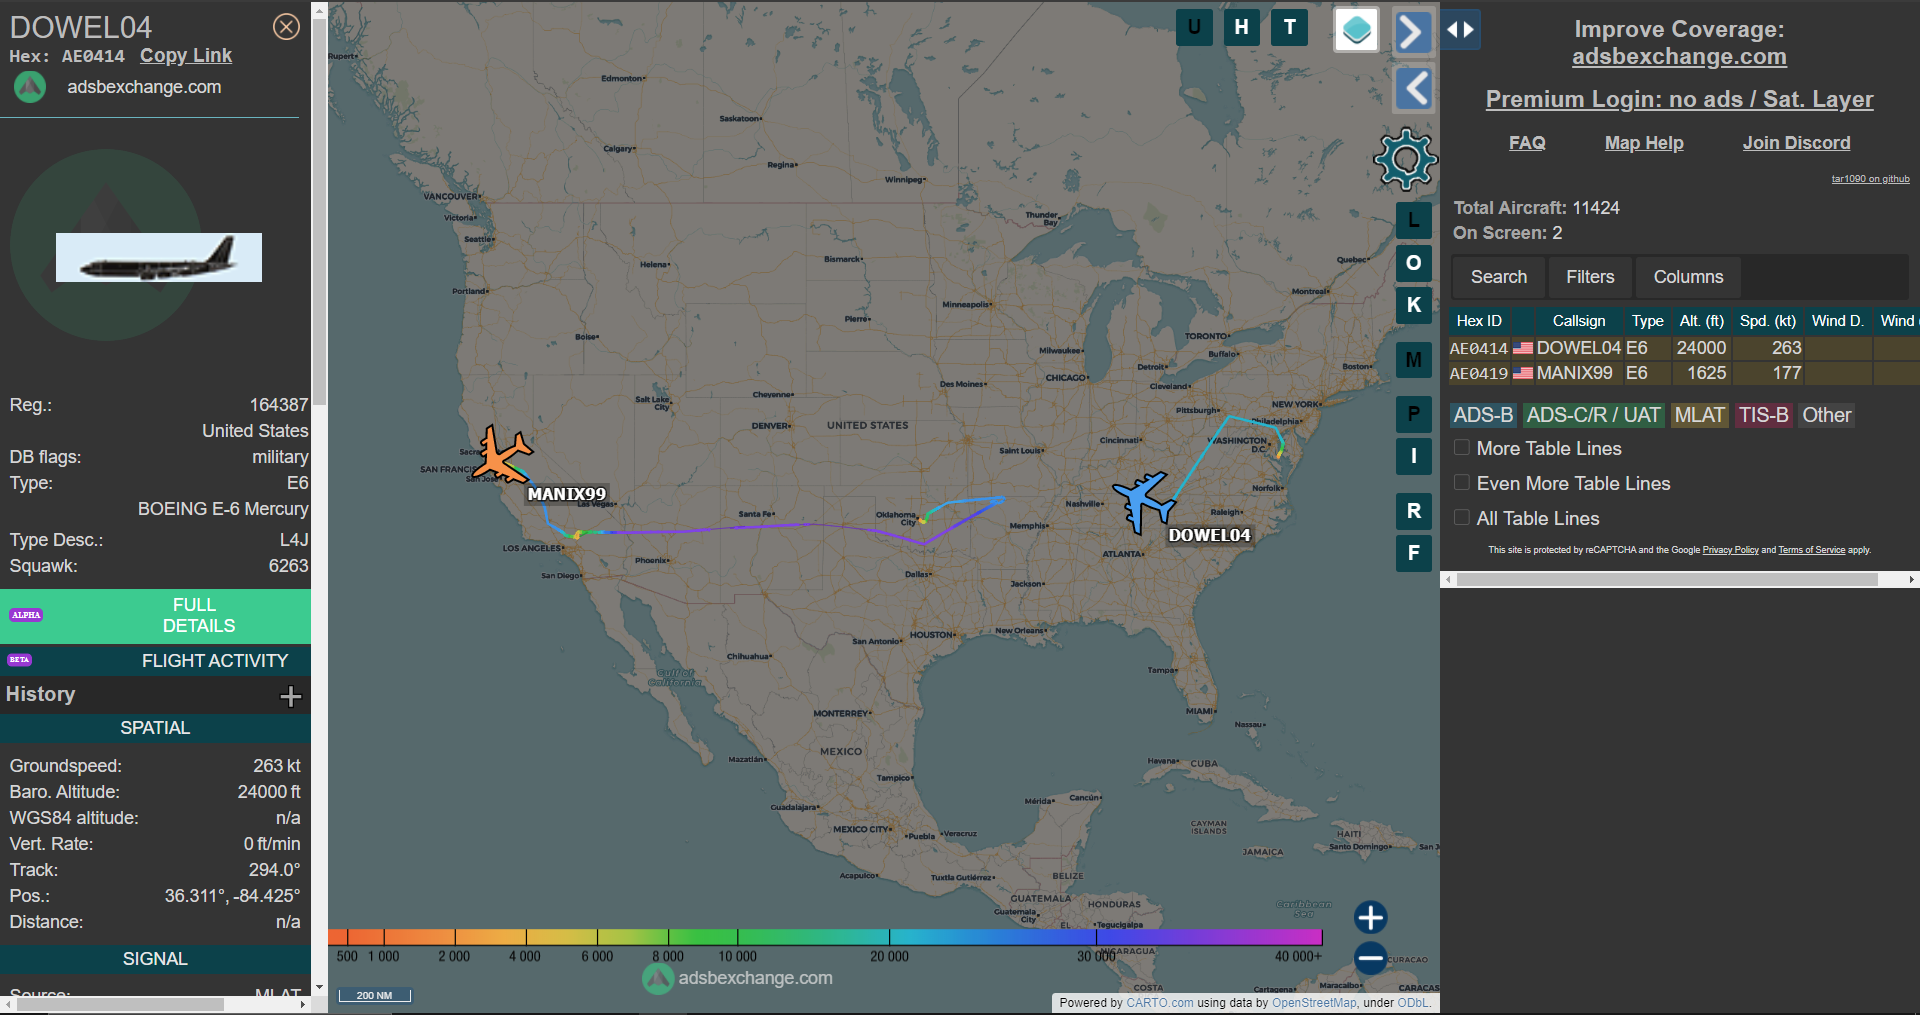The width and height of the screenshot is (1920, 1015).
Task: Sort table by Callsign column
Action: tap(1579, 321)
